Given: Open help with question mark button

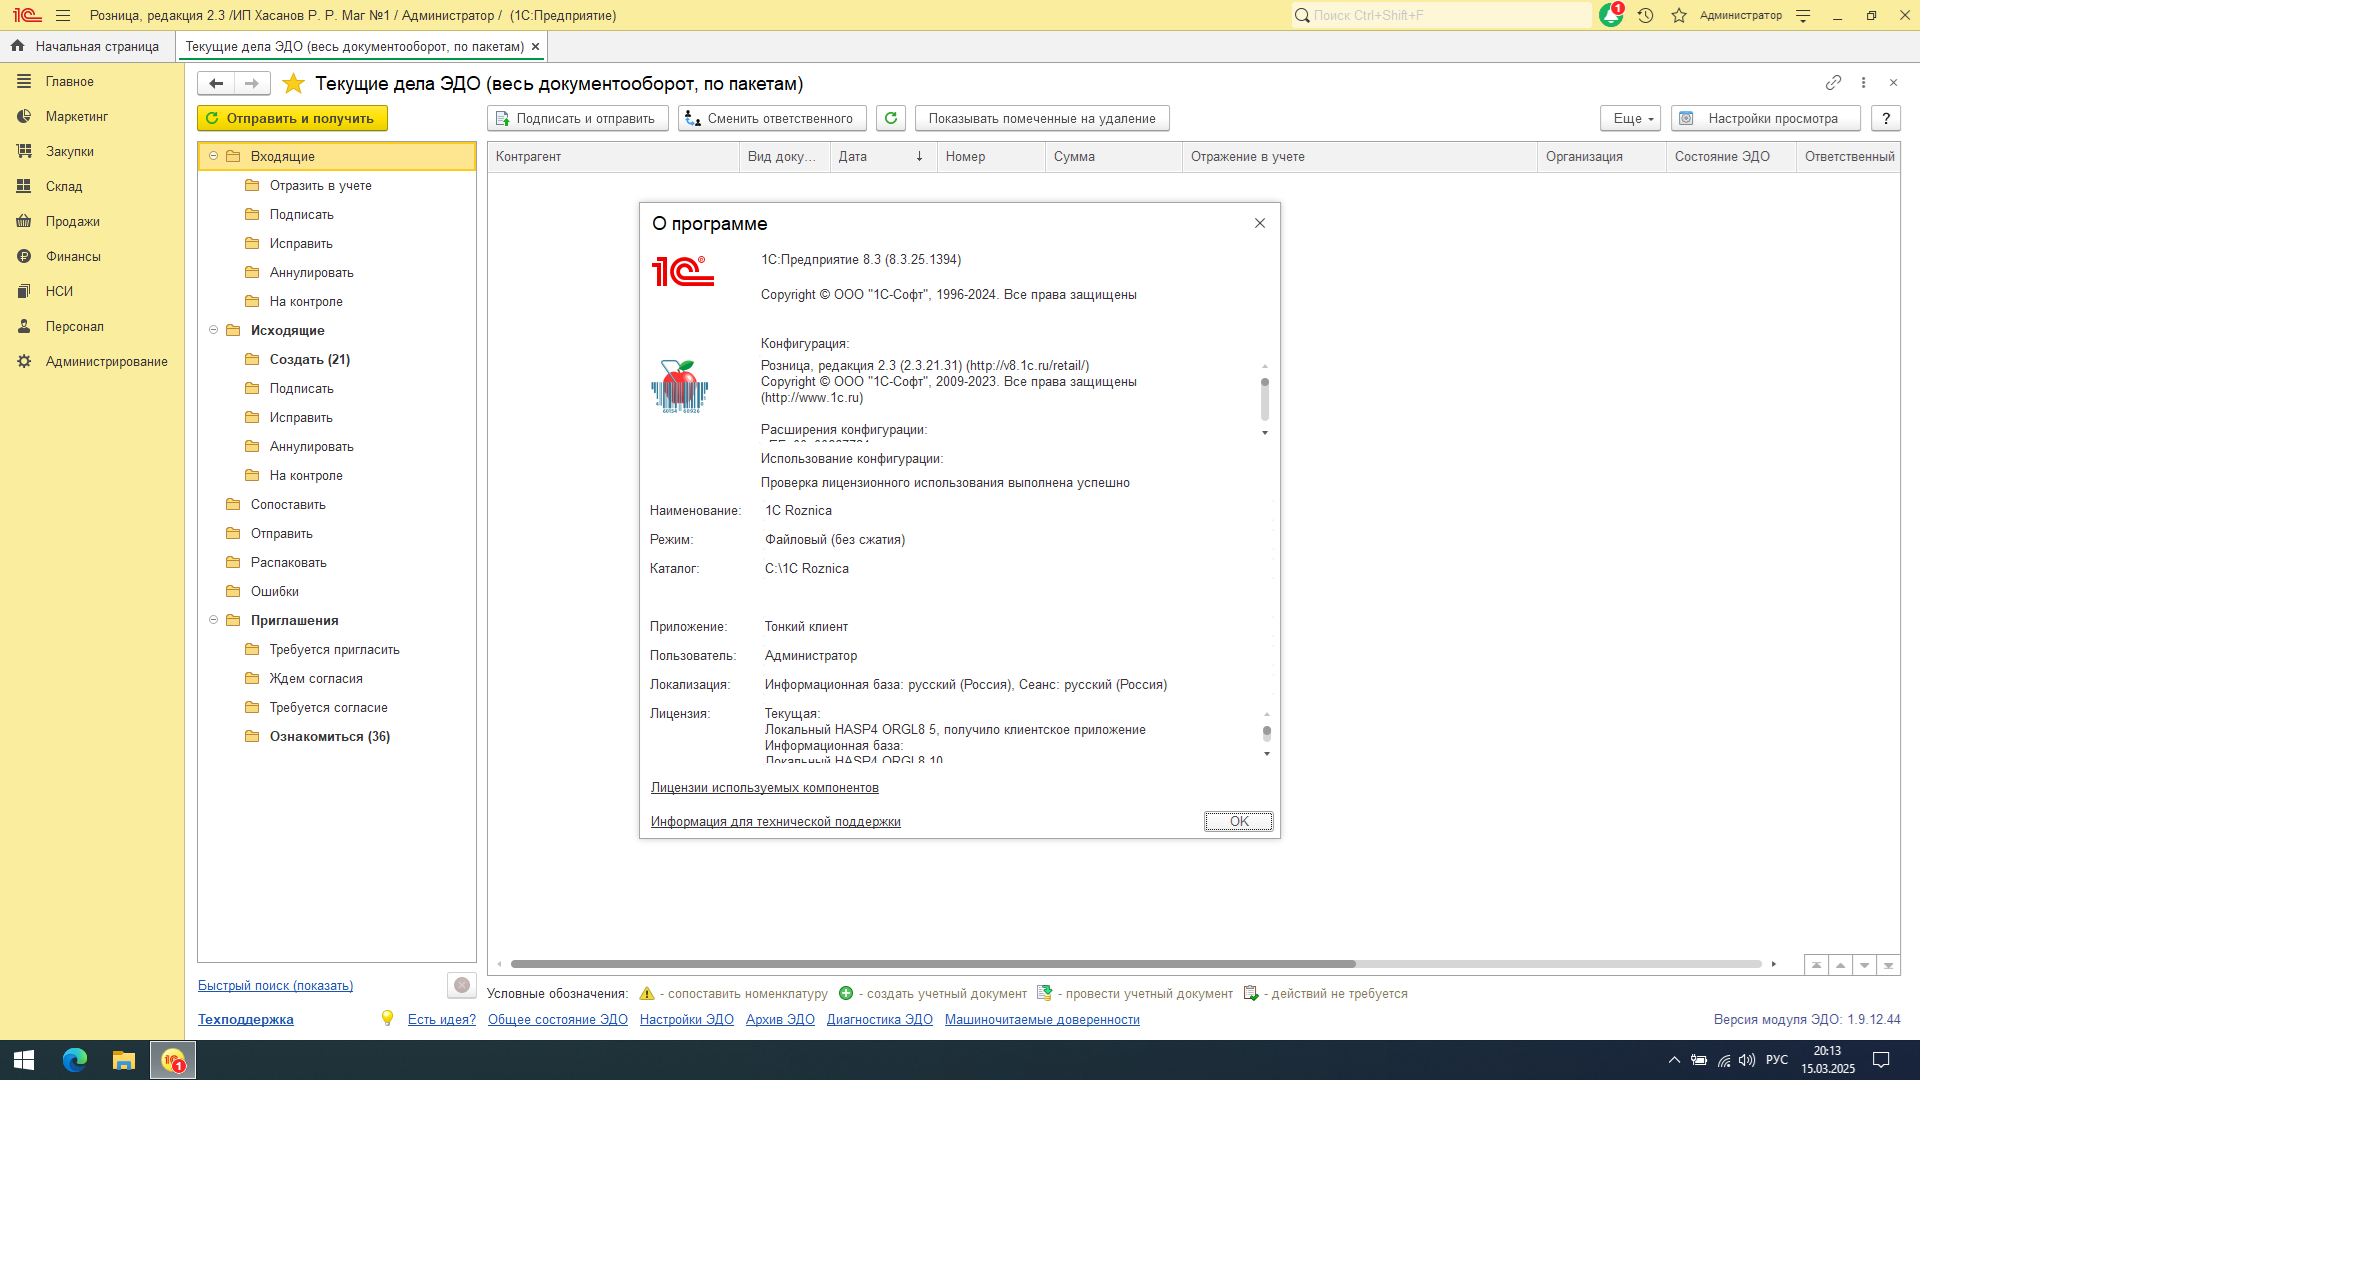Looking at the screenshot, I should 1885,118.
